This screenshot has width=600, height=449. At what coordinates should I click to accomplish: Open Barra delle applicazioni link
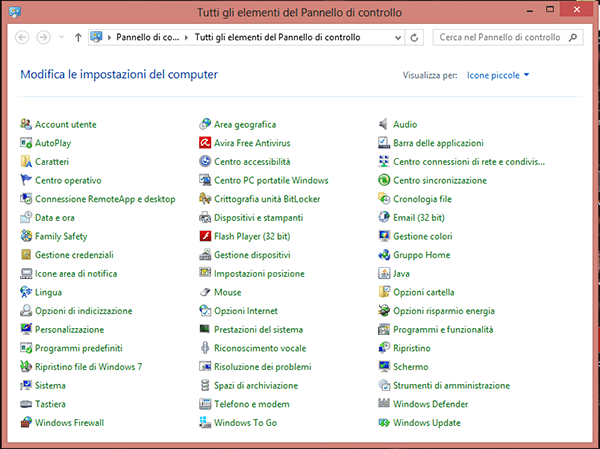(438, 143)
